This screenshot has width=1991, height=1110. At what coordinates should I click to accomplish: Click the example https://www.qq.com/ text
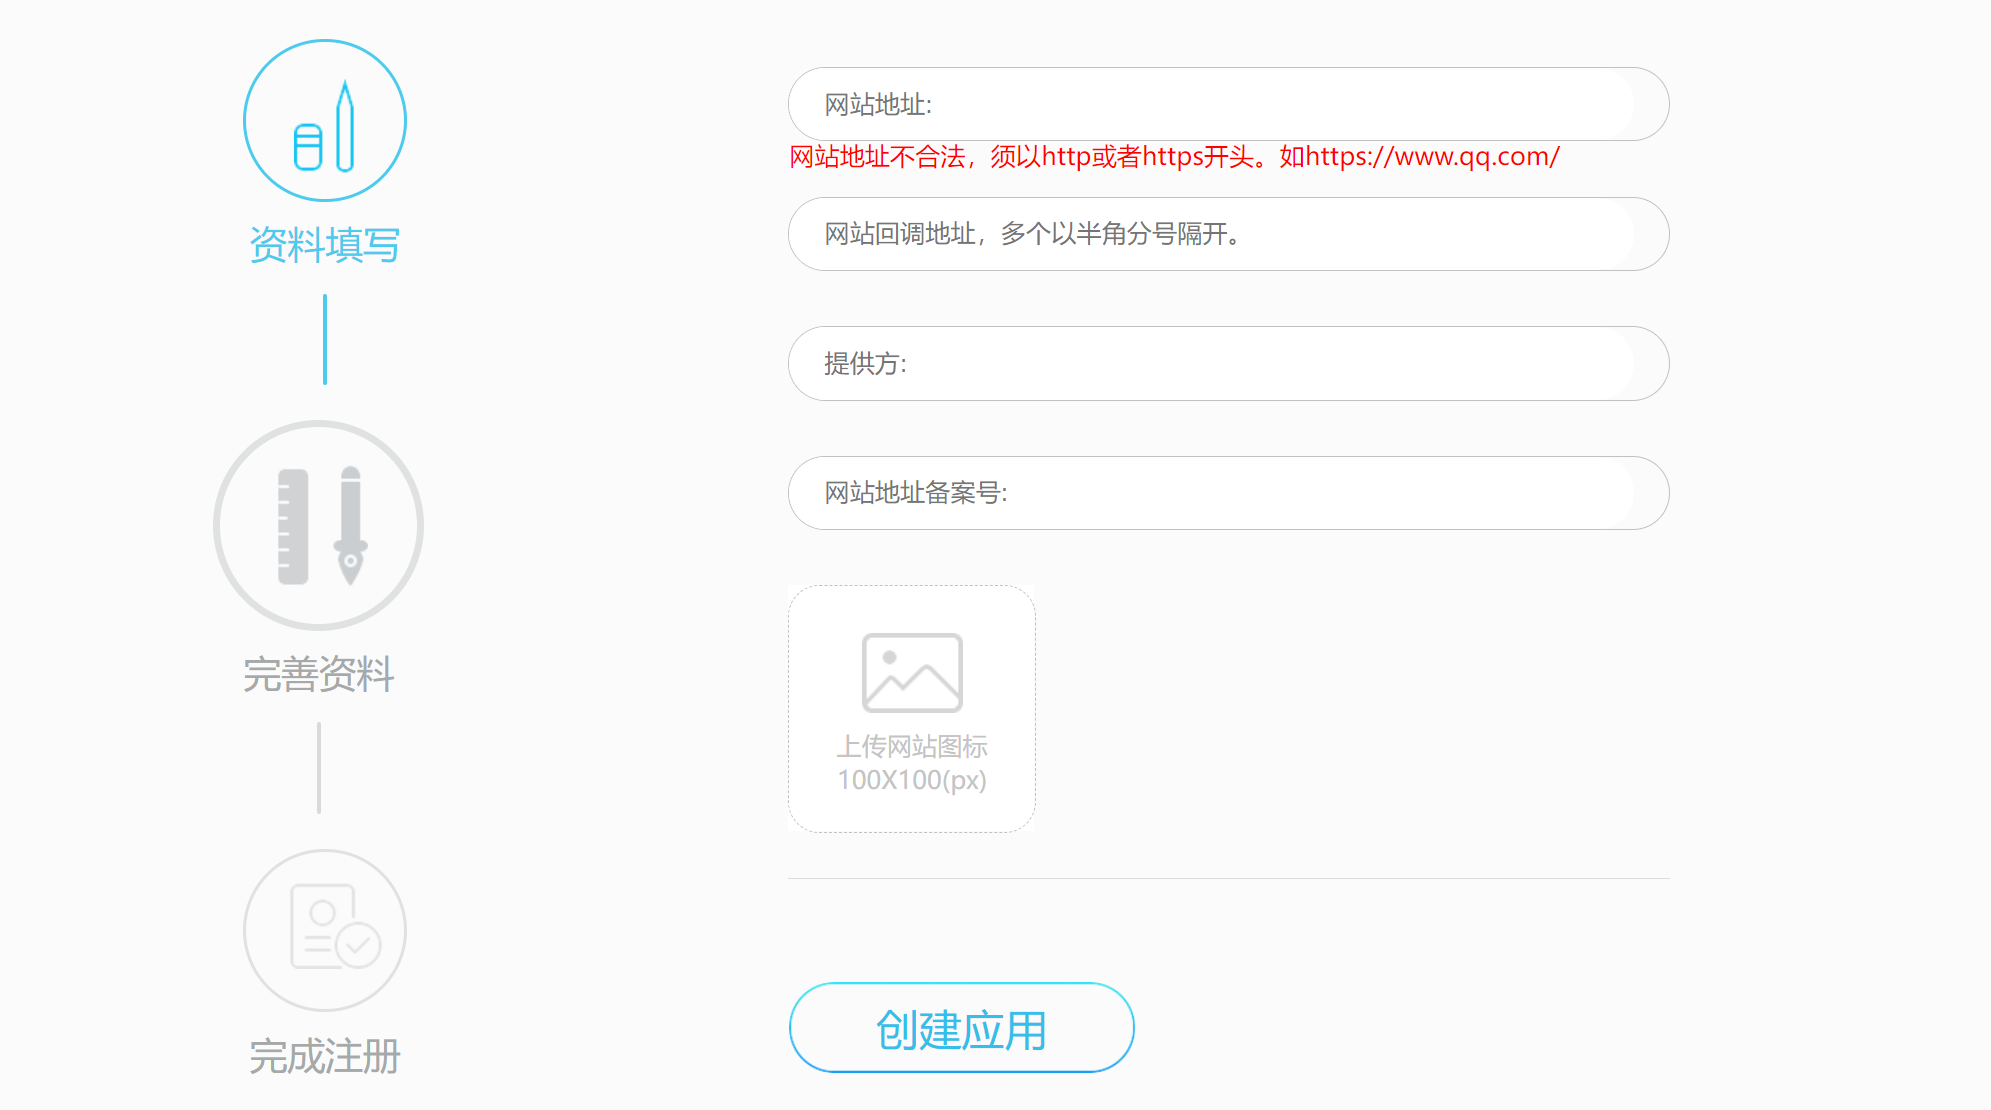click(1432, 157)
